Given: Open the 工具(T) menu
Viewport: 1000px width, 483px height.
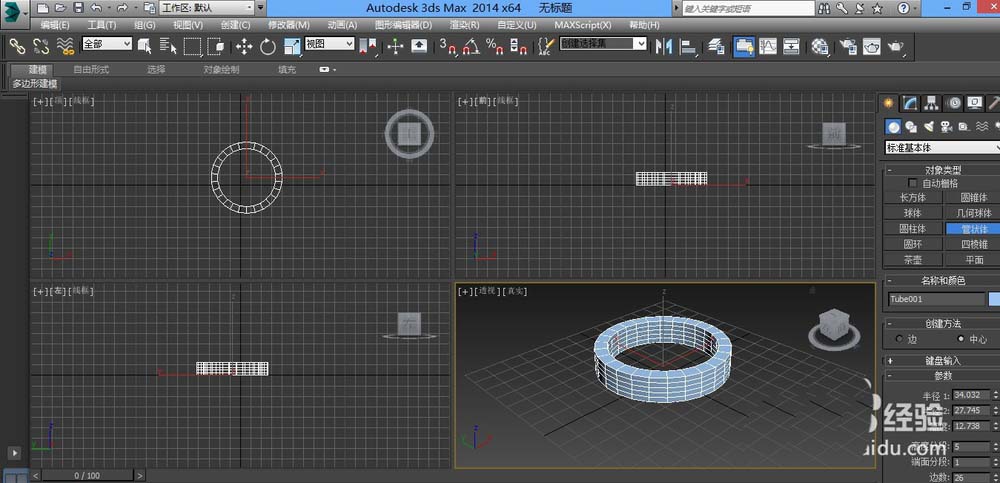Looking at the screenshot, I should 101,25.
